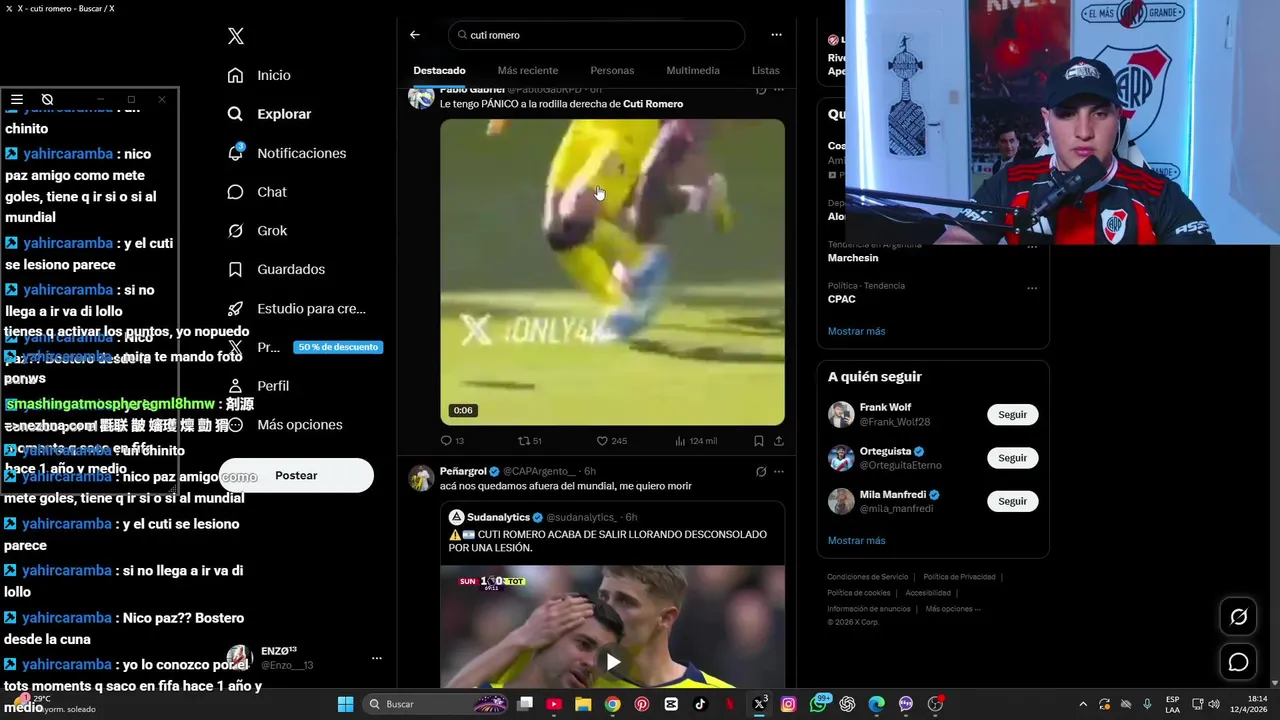The width and height of the screenshot is (1280, 720).
Task: Open Guardados bookmarks
Action: 276,270
